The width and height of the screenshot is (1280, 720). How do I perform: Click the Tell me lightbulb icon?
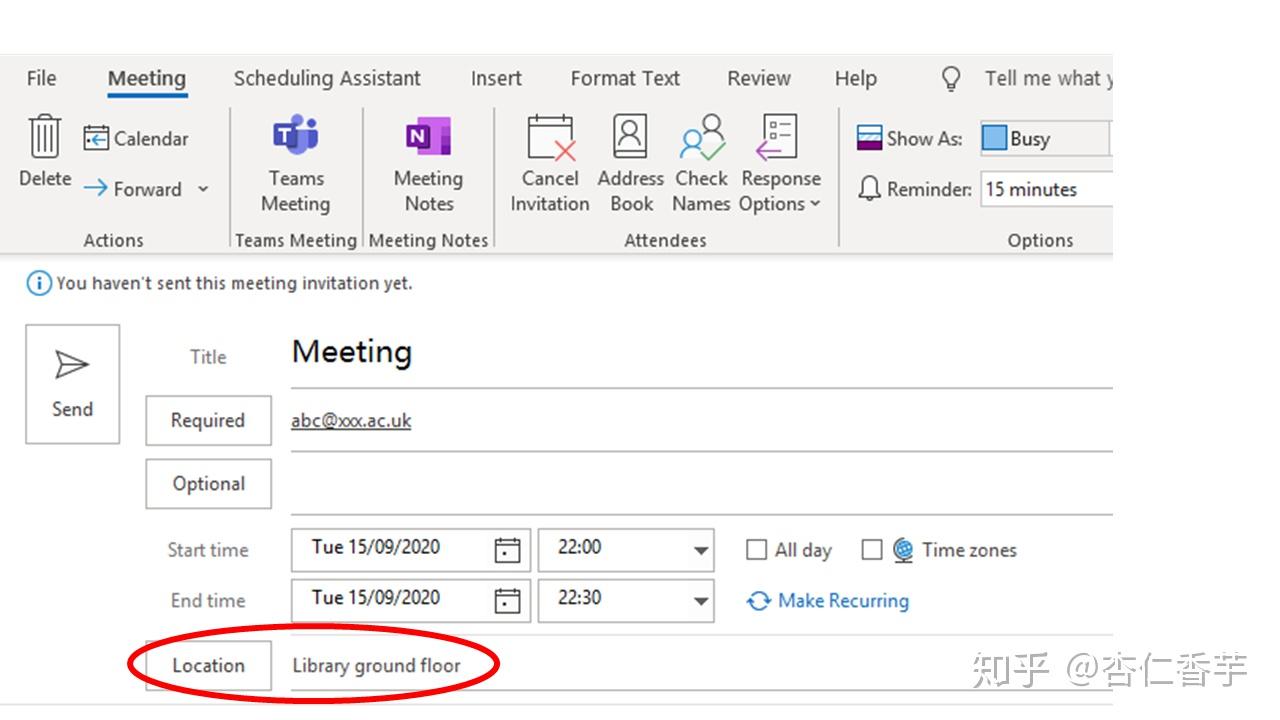point(951,79)
